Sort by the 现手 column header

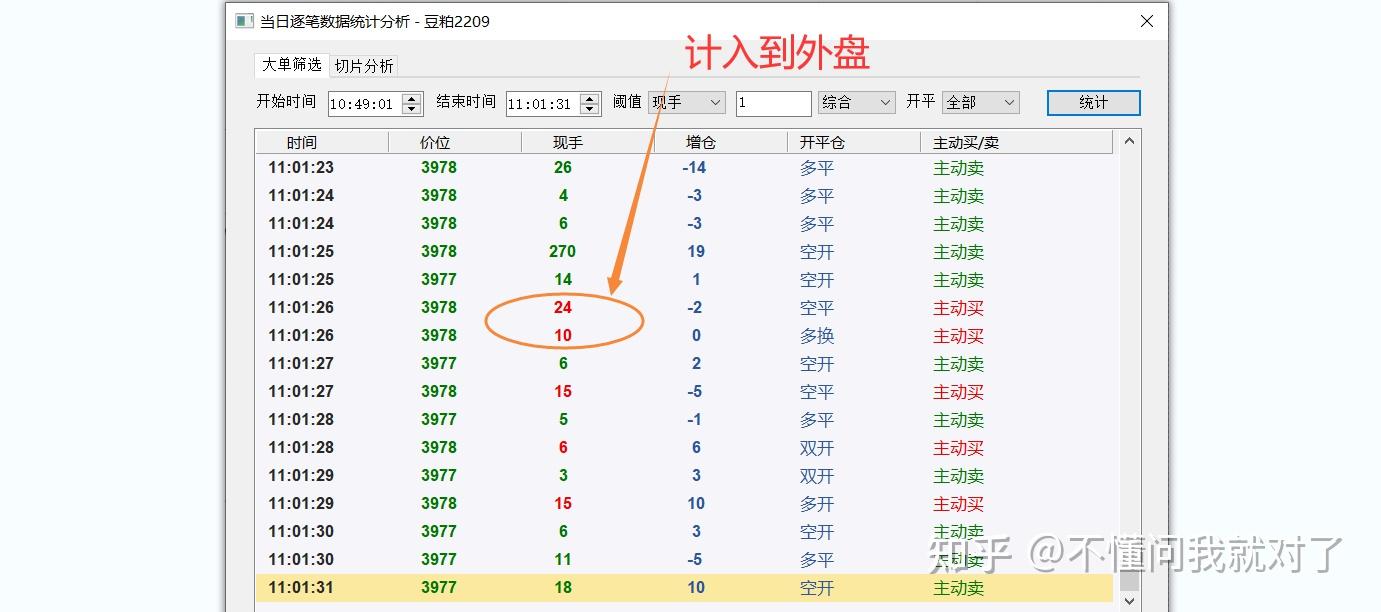[588, 142]
